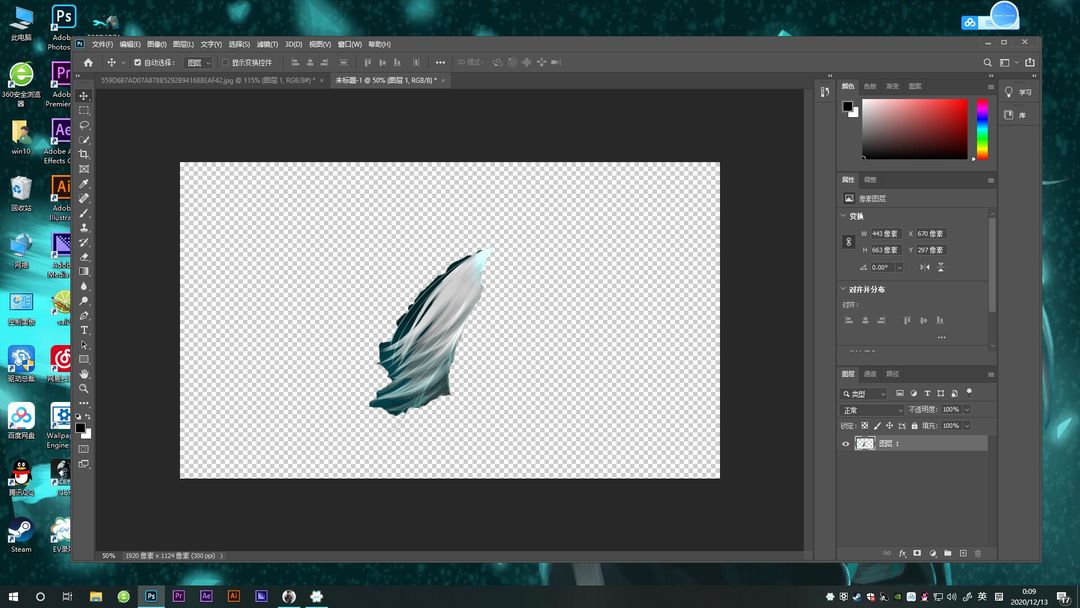1080x608 pixels.
Task: Open the blend mode 正常 dropdown
Action: 873,410
